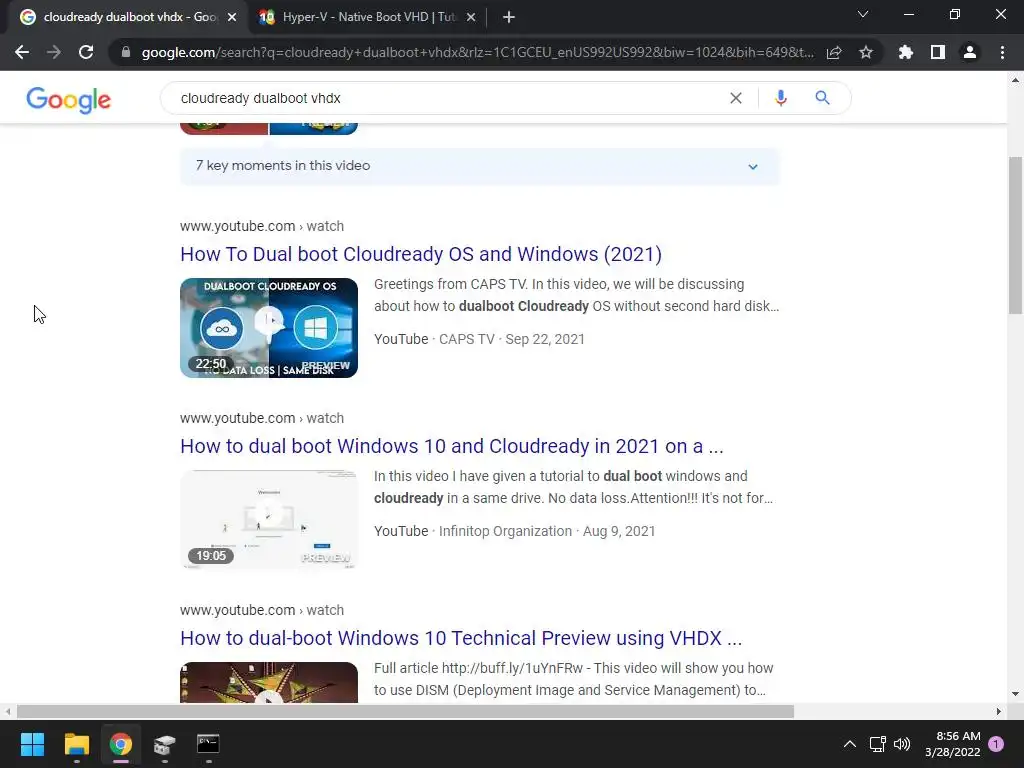Screen dimensions: 1024x768
Task: Open the 8:56 AM clock and calendar
Action: tap(953, 744)
